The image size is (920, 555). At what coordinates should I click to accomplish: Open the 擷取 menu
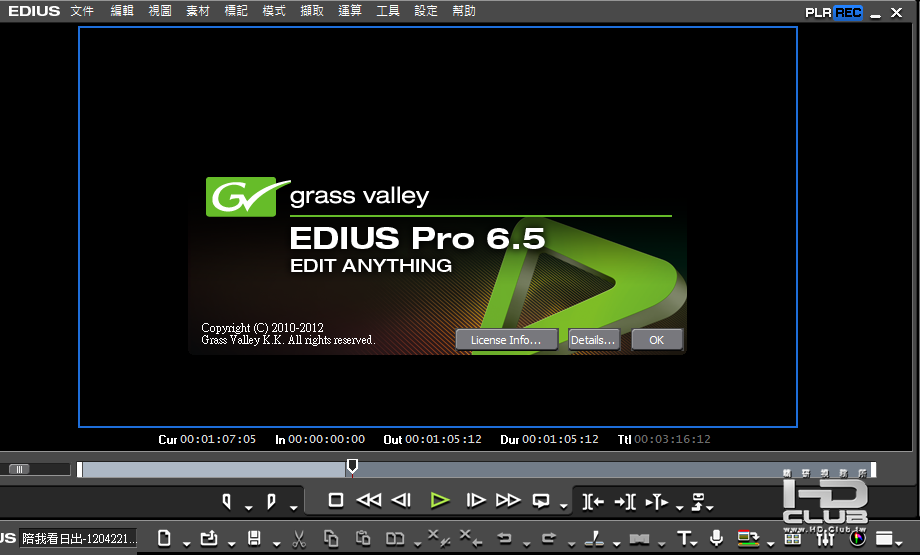(x=312, y=11)
